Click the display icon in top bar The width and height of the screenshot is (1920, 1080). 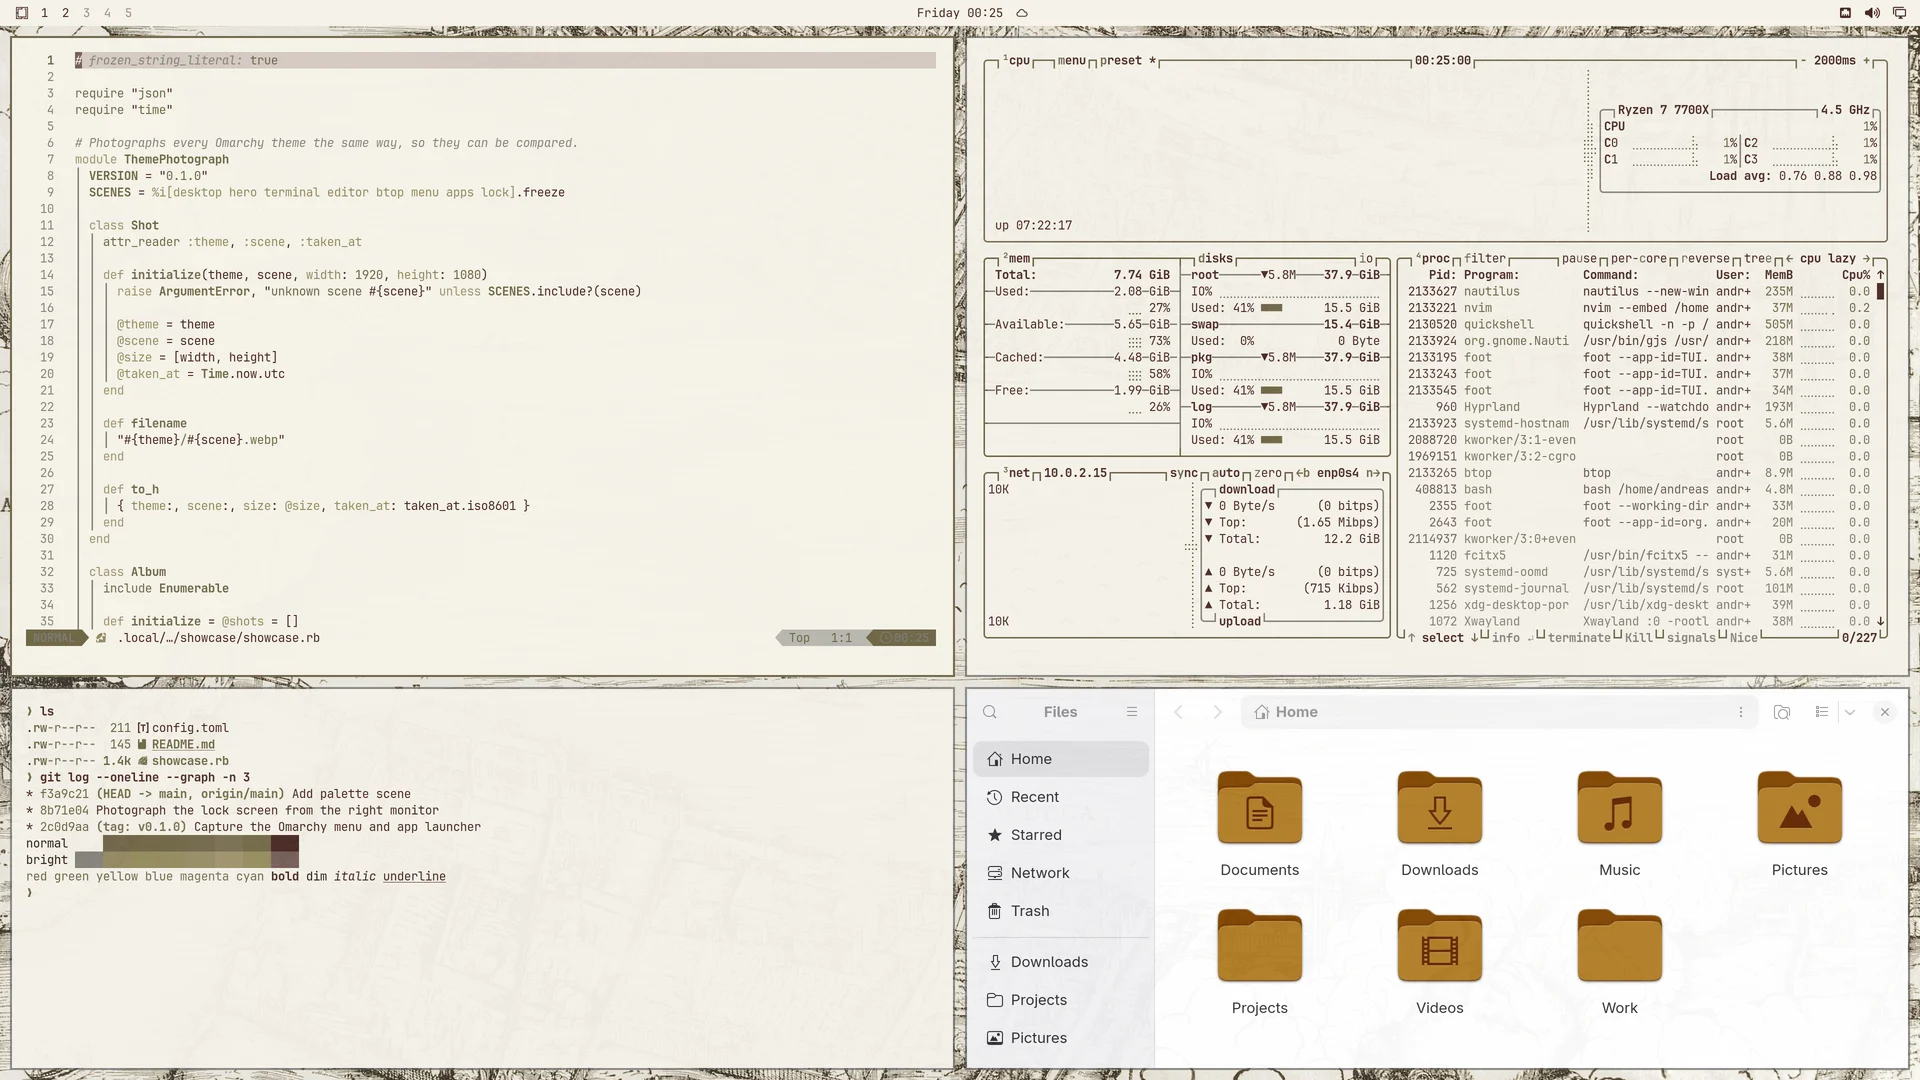1900,13
